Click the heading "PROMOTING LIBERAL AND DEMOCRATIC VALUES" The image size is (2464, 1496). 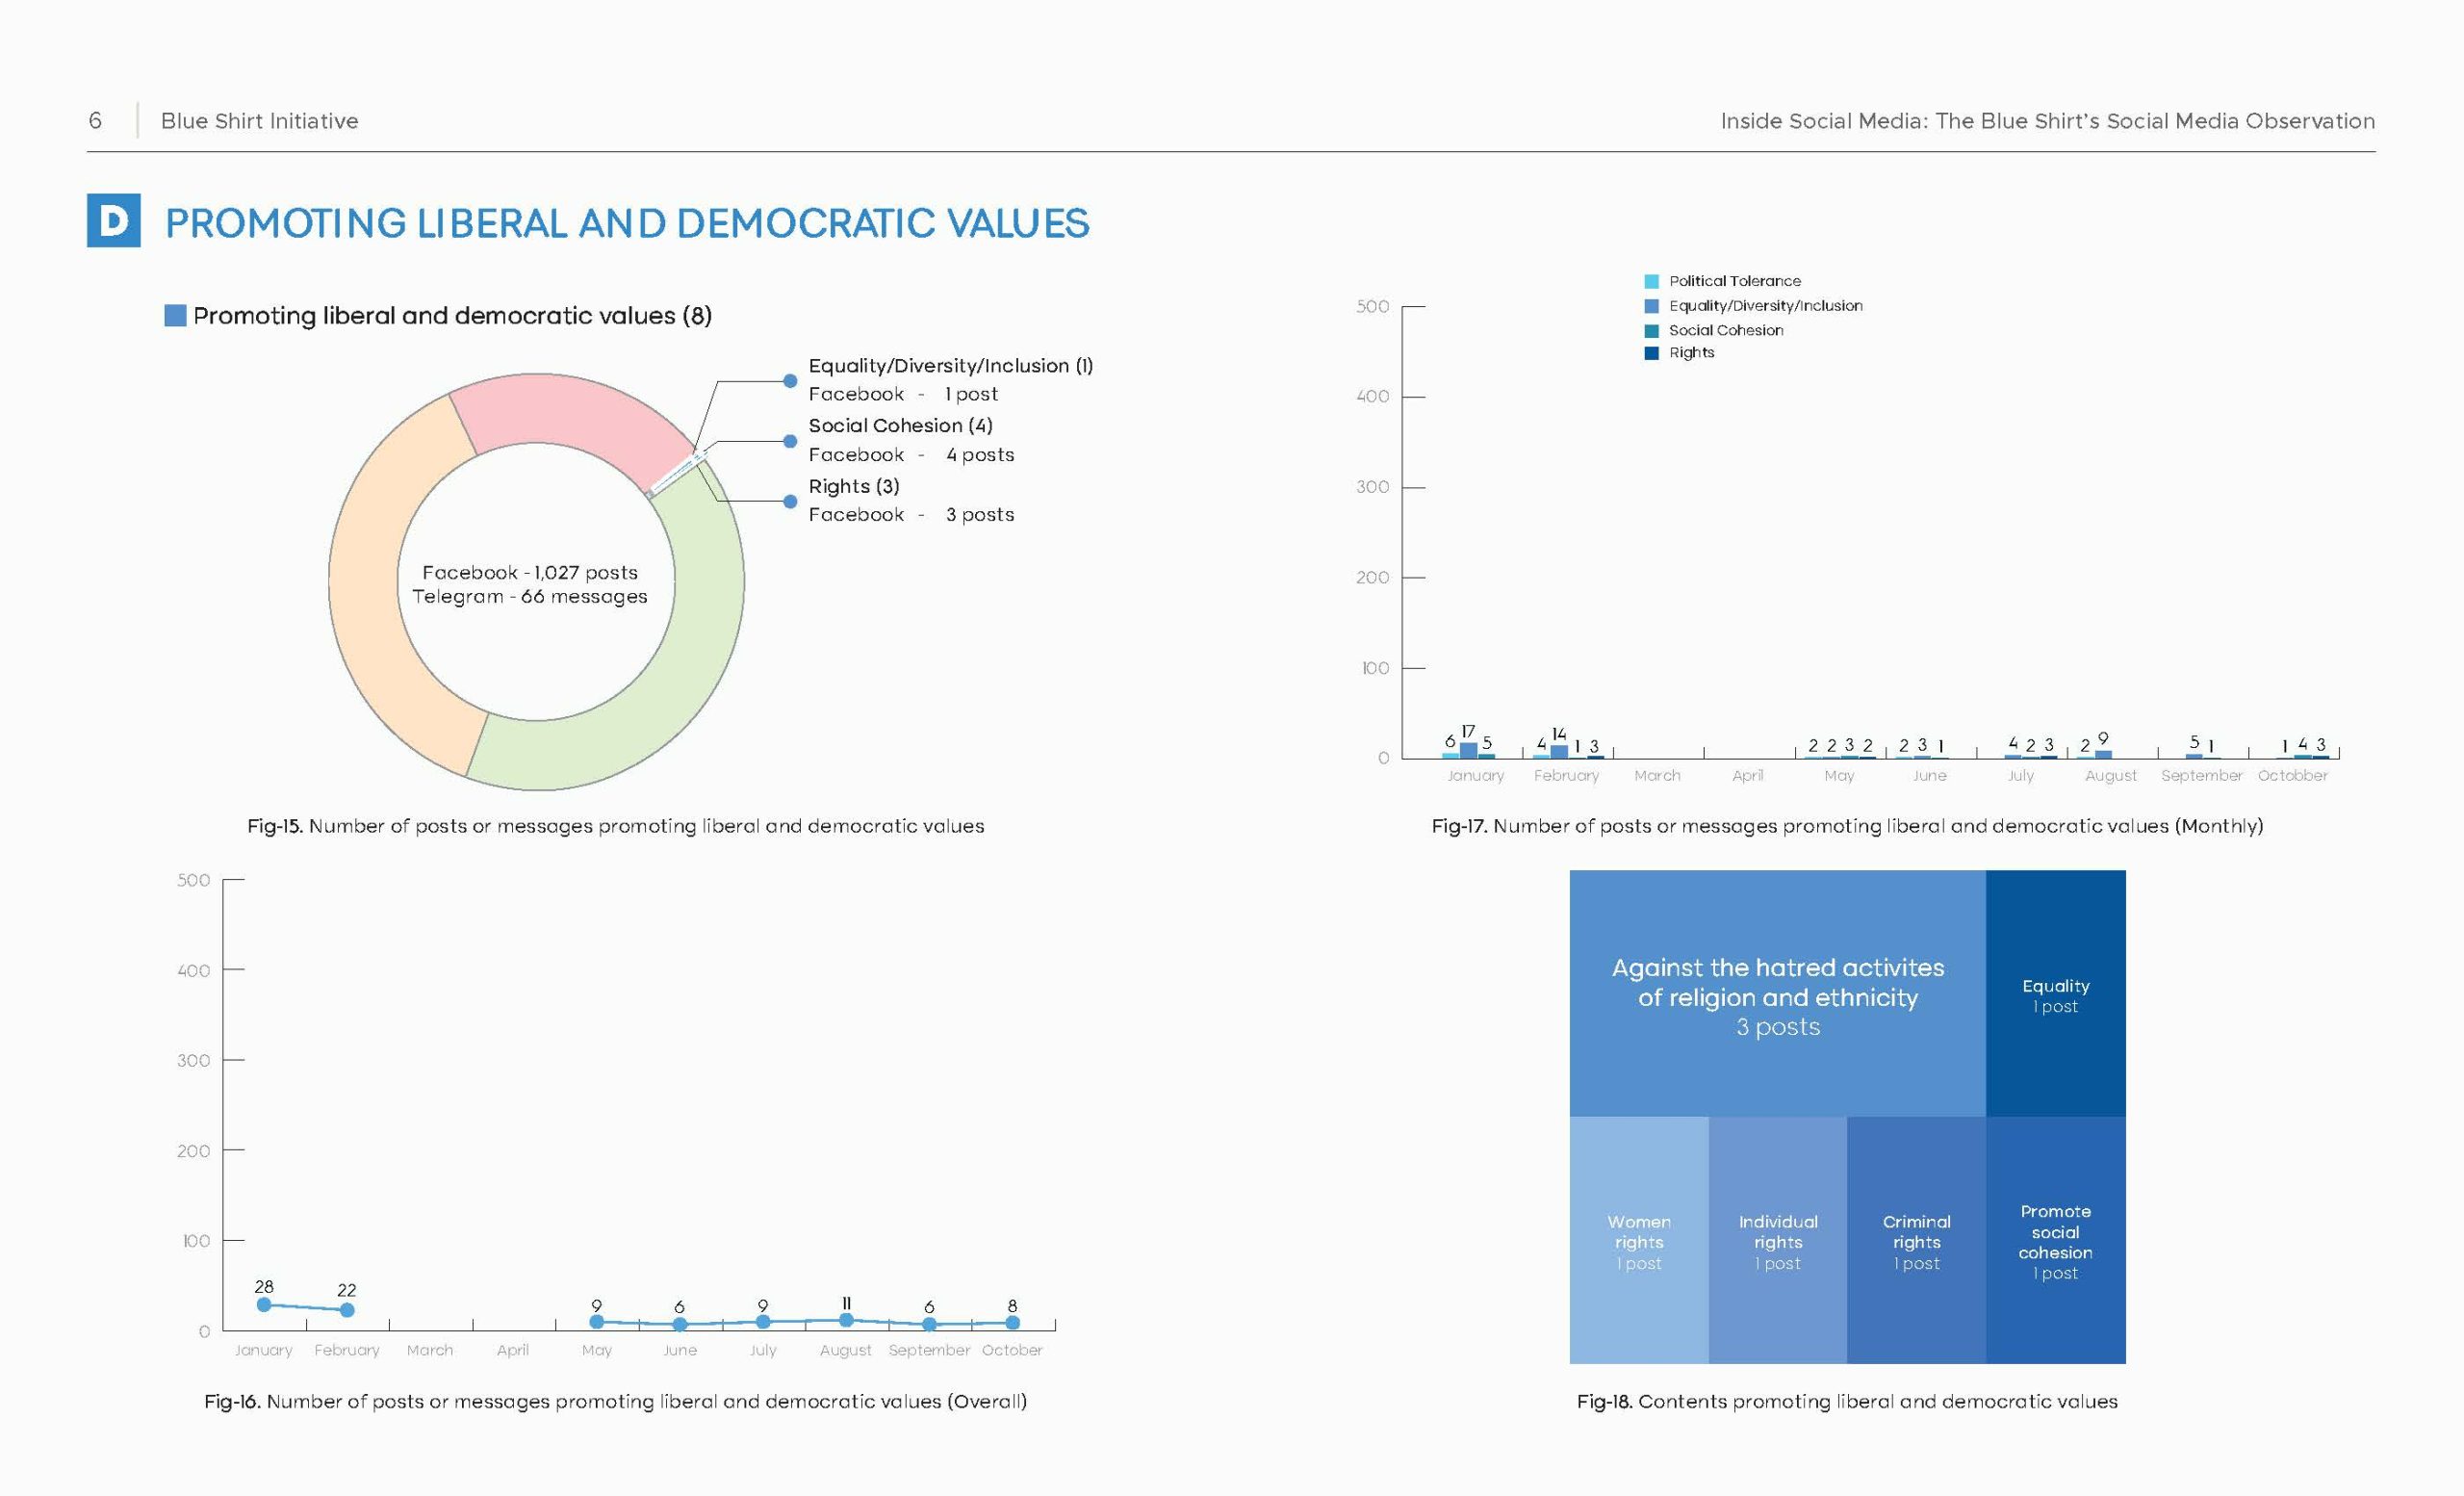[627, 222]
